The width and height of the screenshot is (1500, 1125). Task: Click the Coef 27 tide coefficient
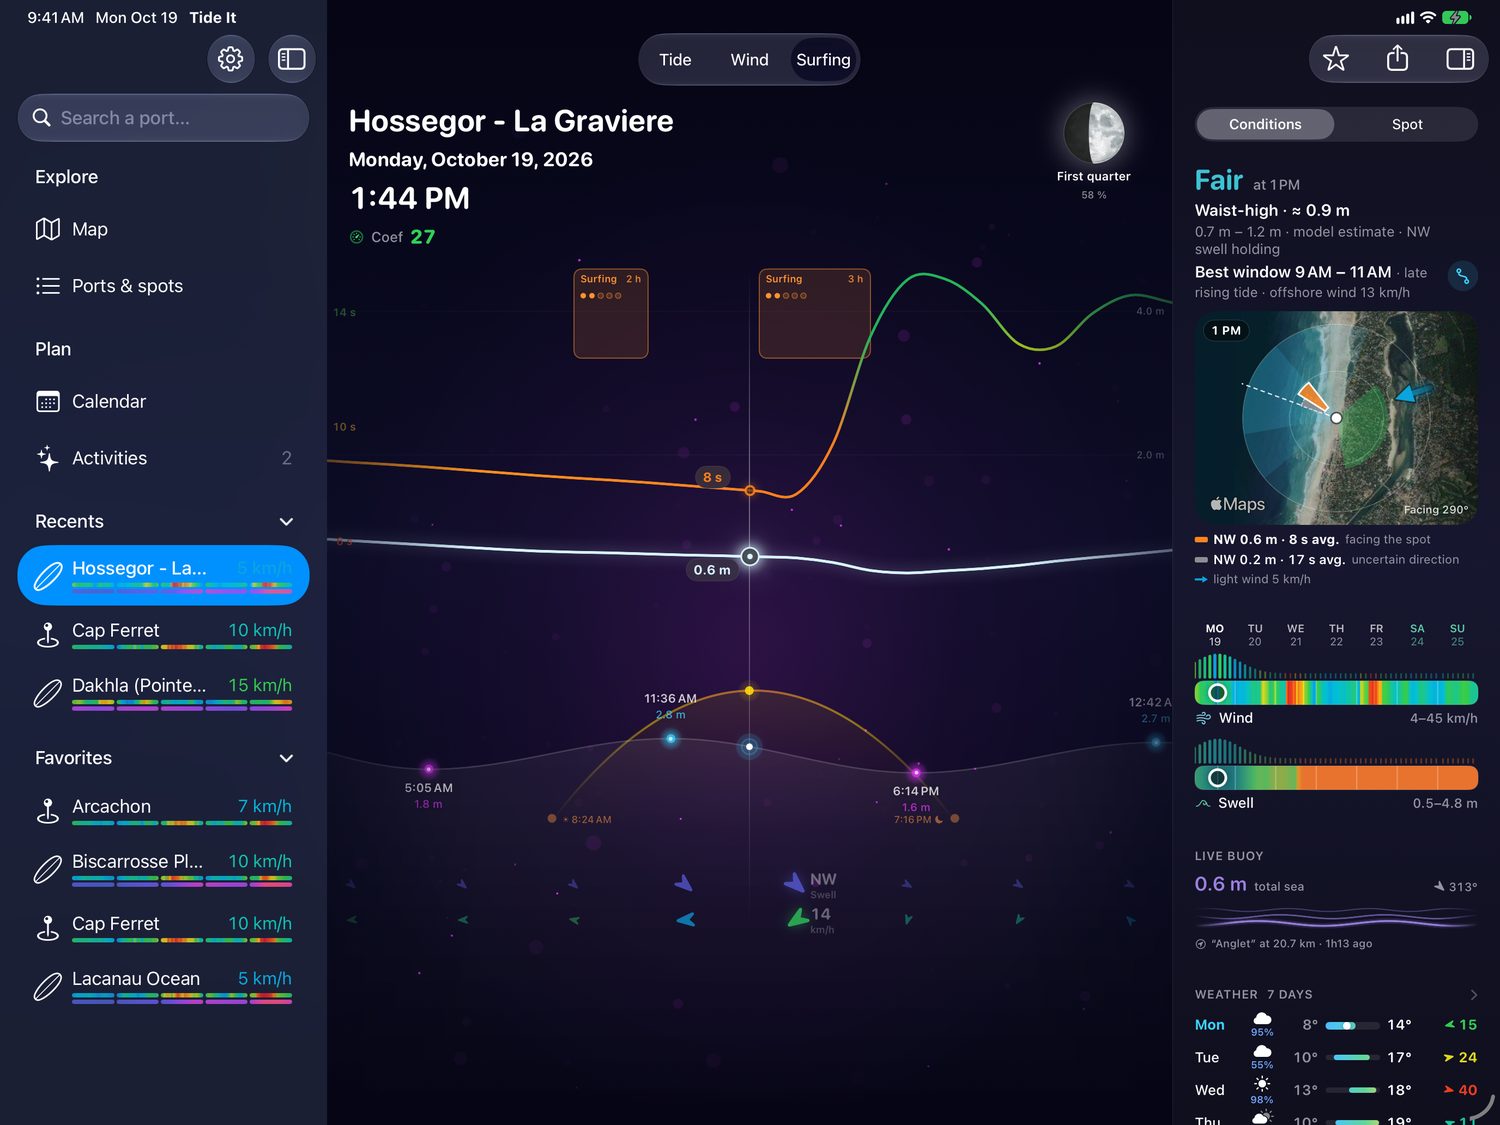click(392, 237)
